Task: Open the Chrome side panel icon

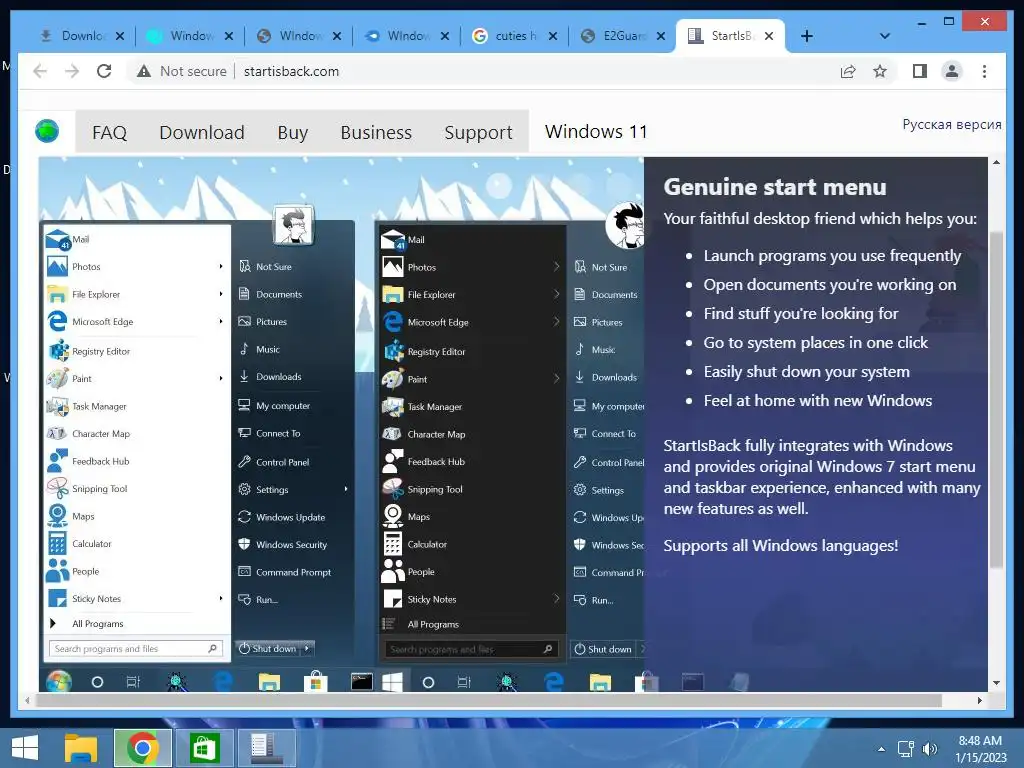Action: [920, 71]
